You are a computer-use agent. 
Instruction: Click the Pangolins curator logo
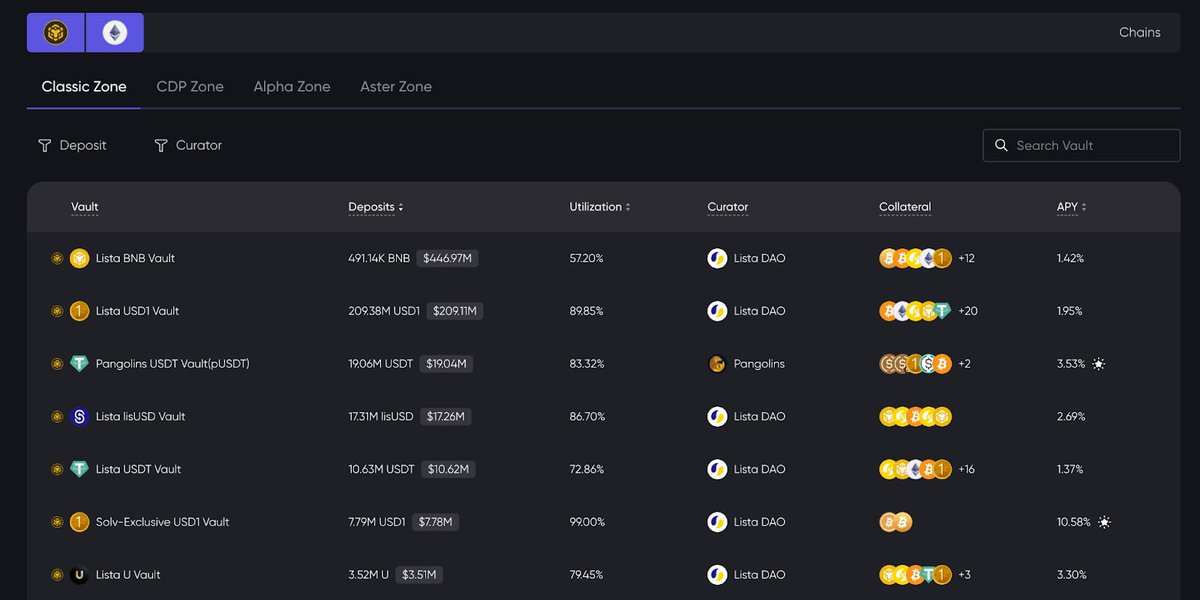click(x=717, y=364)
